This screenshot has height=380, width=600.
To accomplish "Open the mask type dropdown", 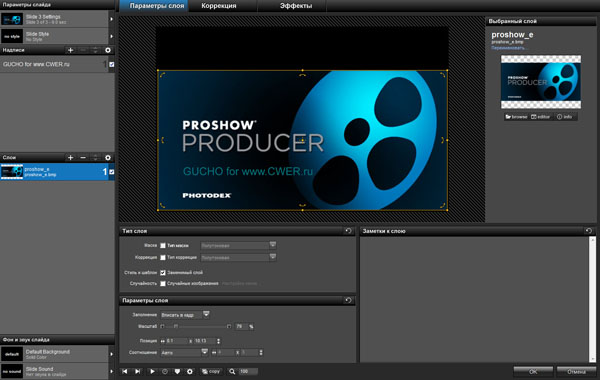I will point(238,245).
